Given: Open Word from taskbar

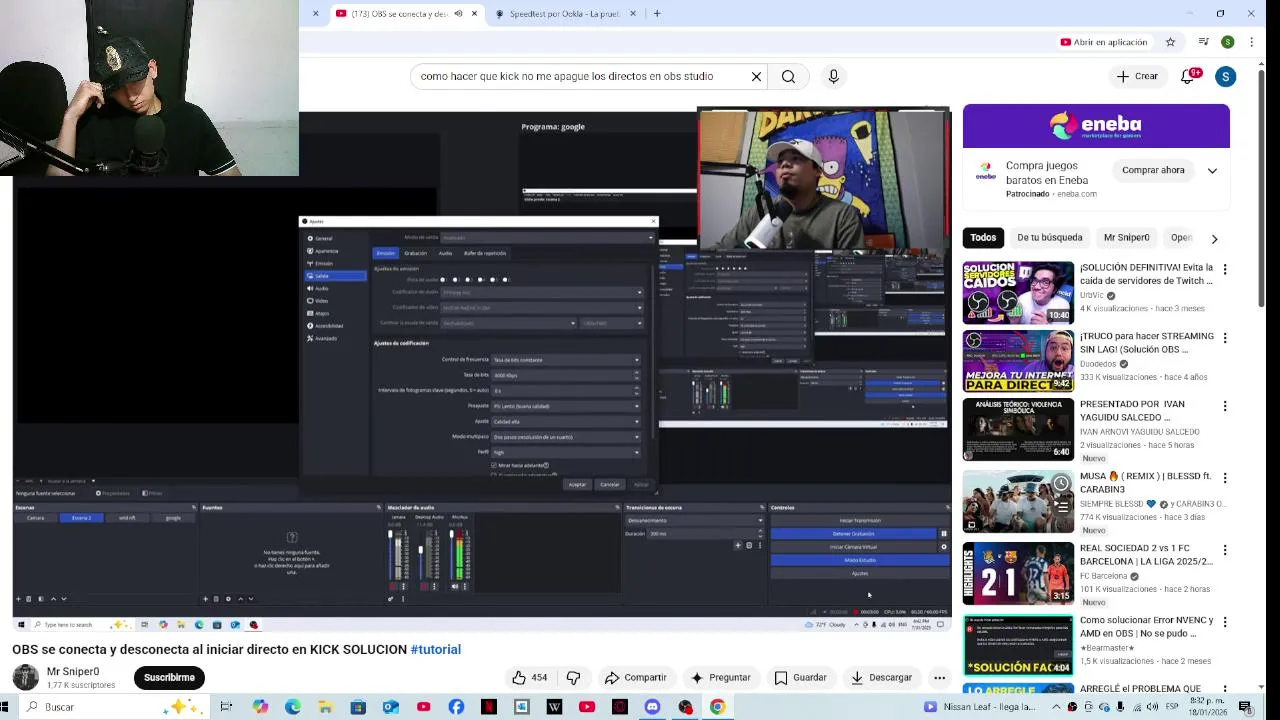Looking at the screenshot, I should point(554,707).
